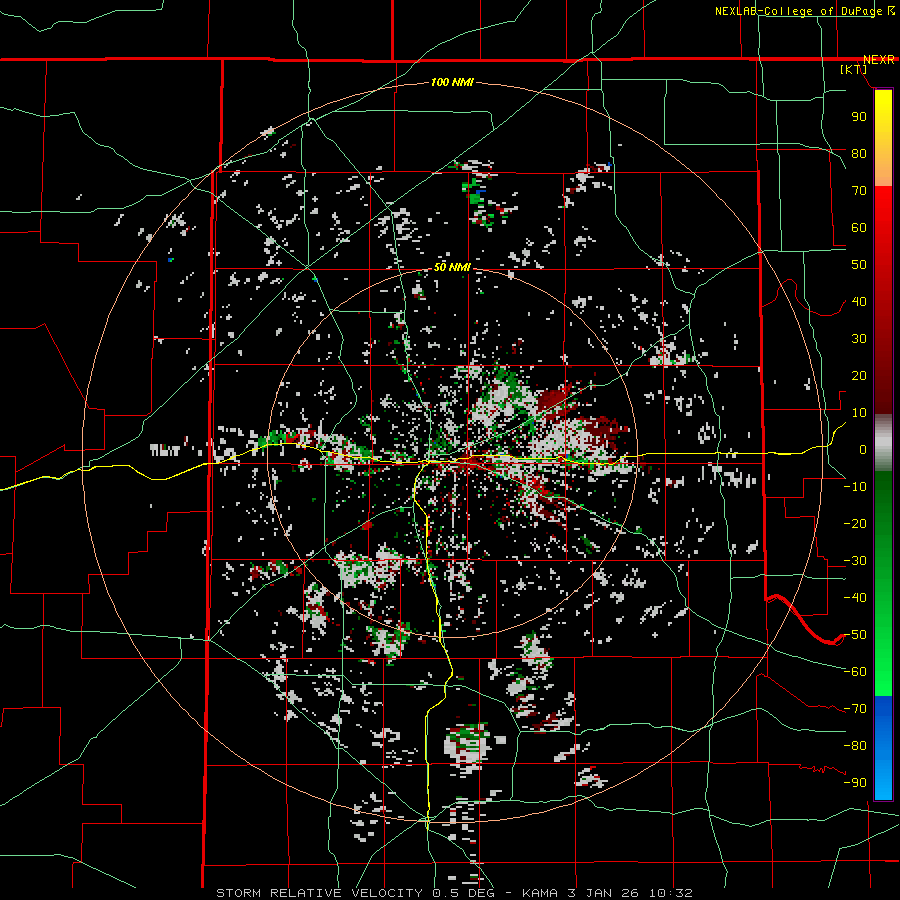Screen dimensions: 900x900
Task: Click the 50 value on the velocity scale
Action: click(859, 265)
